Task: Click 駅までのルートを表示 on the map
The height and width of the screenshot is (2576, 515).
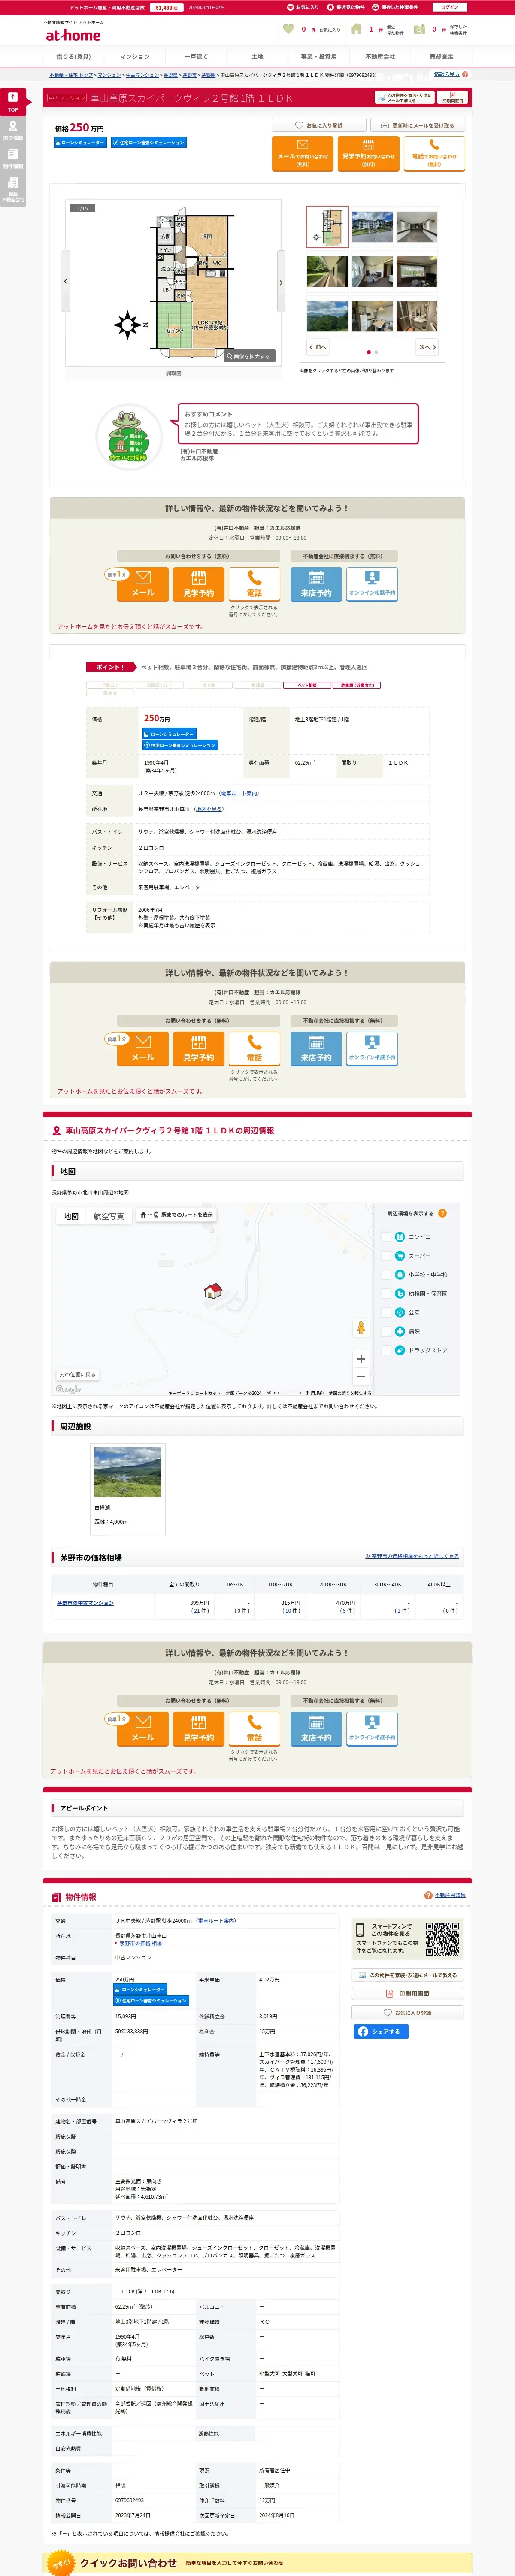Action: pos(176,1215)
